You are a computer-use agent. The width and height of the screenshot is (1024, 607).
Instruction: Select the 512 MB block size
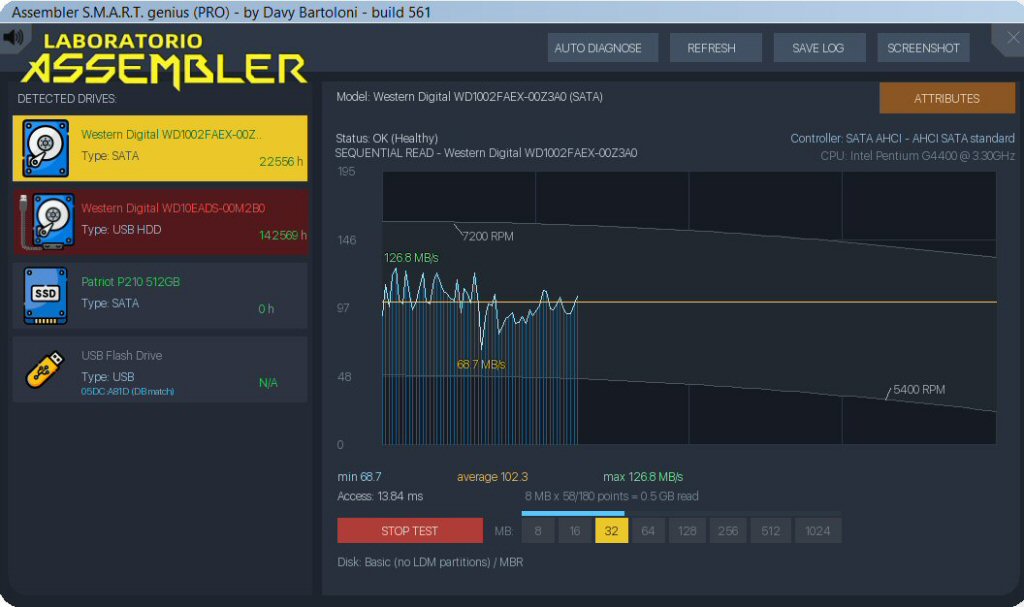[771, 531]
